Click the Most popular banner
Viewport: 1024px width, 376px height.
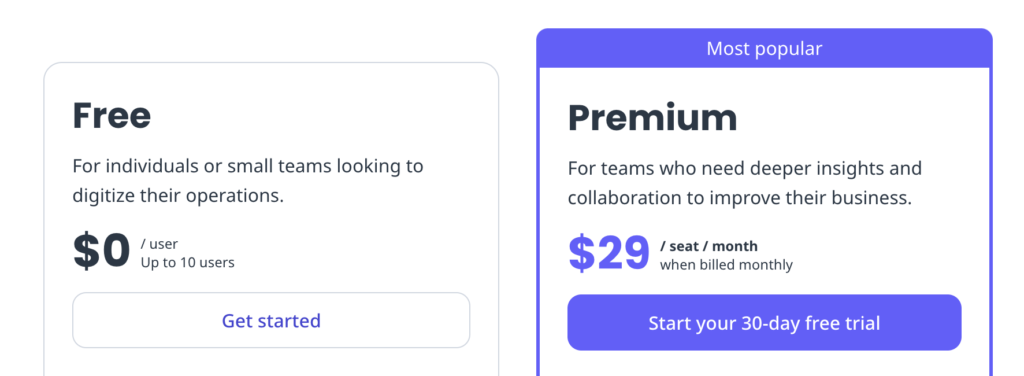[x=764, y=48]
